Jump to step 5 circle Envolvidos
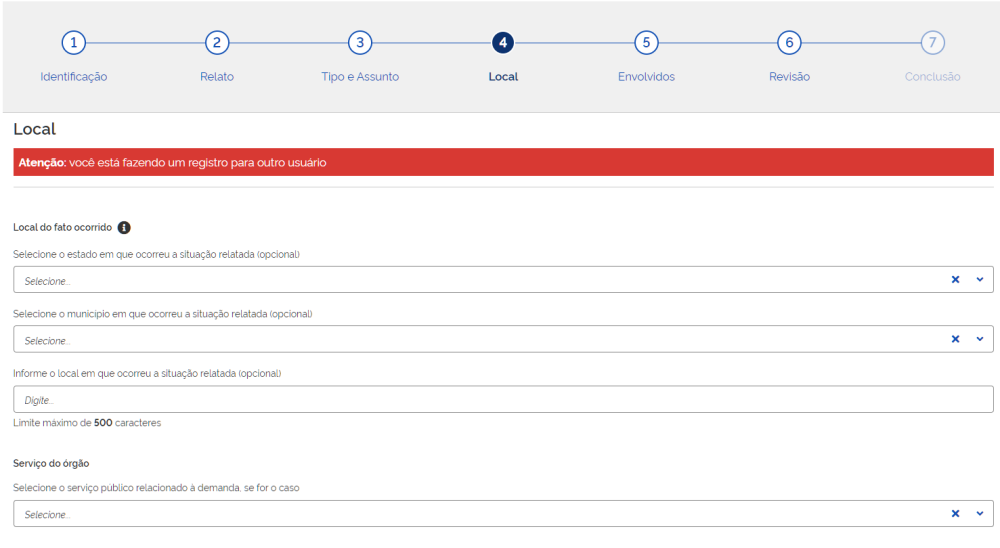The width and height of the screenshot is (1000, 548). (646, 43)
